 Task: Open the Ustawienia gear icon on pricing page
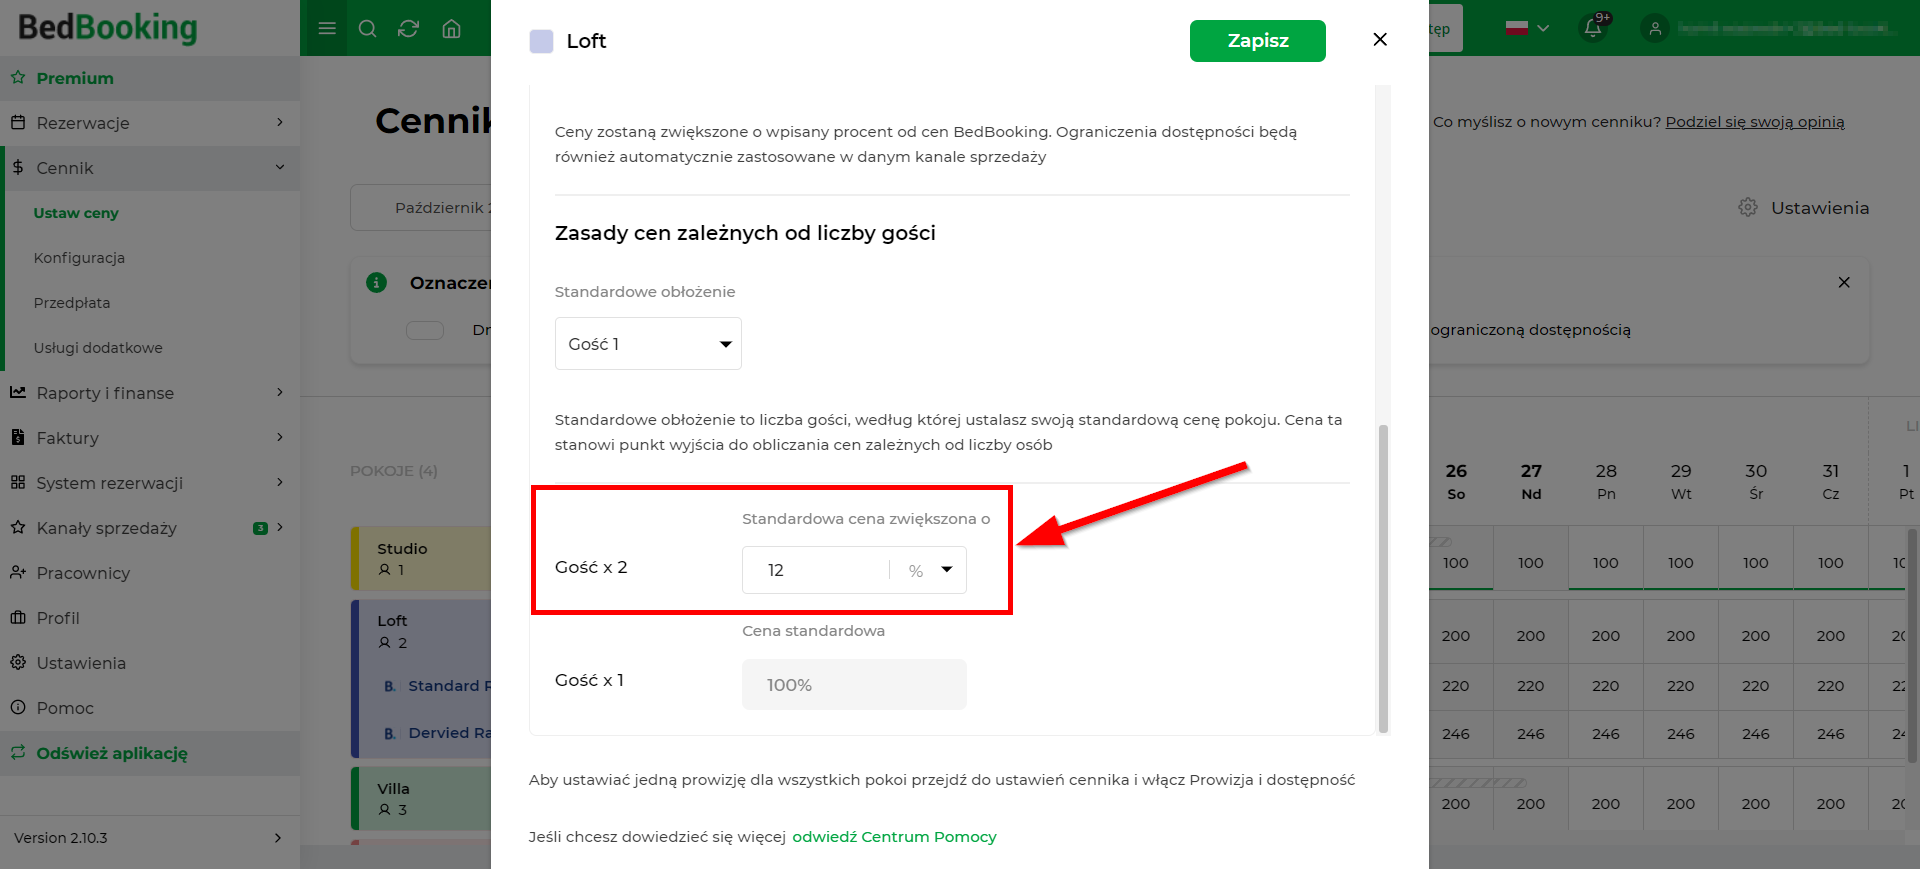coord(1748,207)
